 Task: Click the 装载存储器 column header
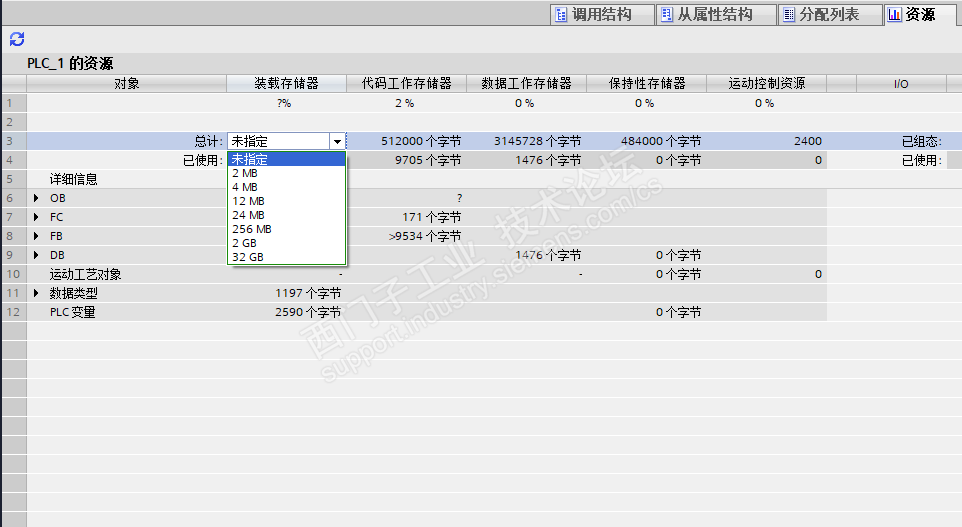[287, 83]
